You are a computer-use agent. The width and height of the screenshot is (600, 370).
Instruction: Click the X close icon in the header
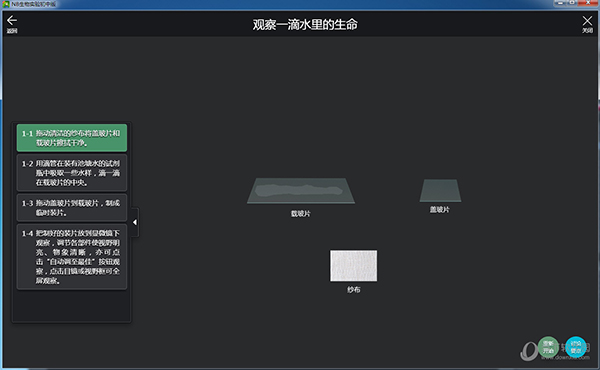587,21
